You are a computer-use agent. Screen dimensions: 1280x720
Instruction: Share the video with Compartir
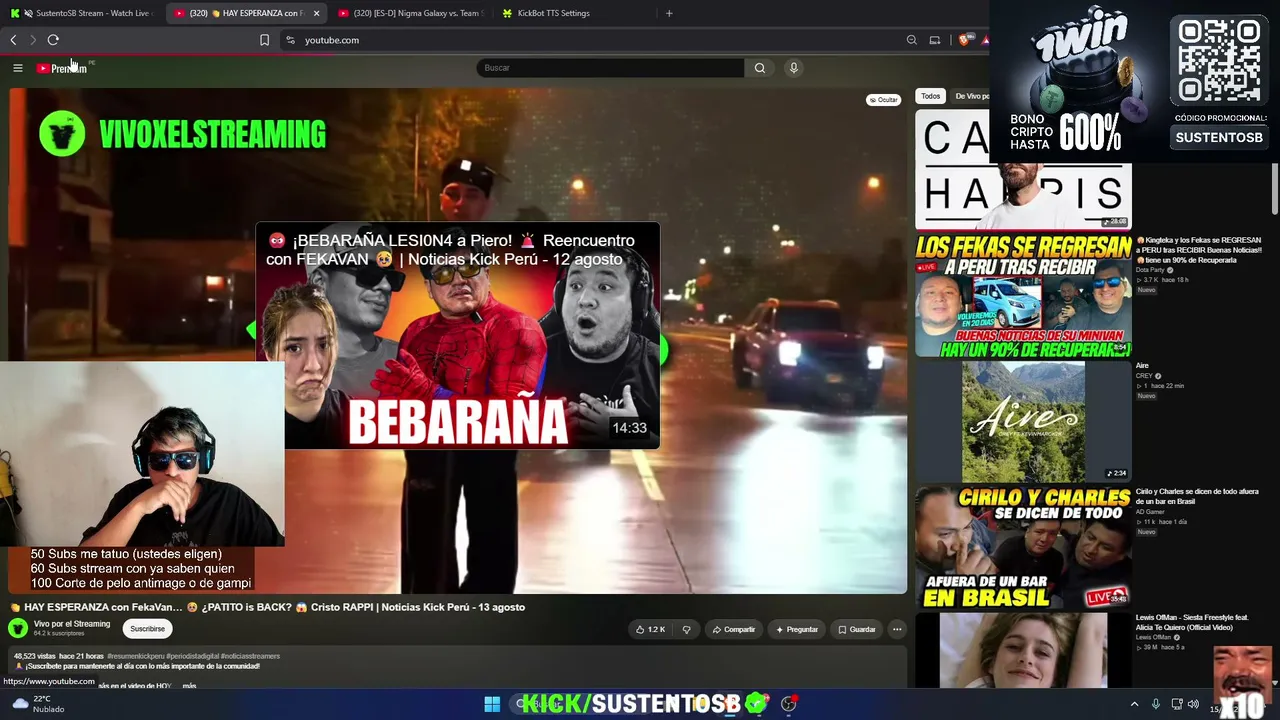click(734, 629)
